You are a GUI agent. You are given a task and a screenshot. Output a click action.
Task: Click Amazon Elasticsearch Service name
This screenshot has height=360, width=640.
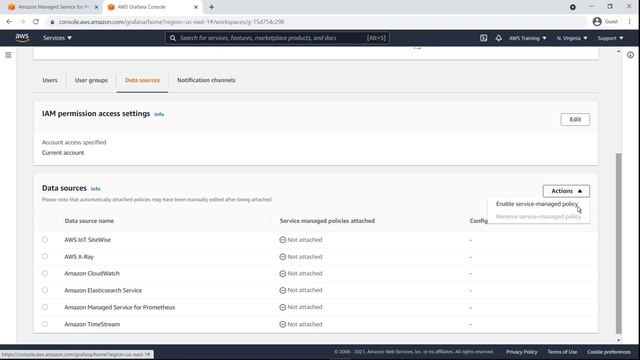(103, 290)
